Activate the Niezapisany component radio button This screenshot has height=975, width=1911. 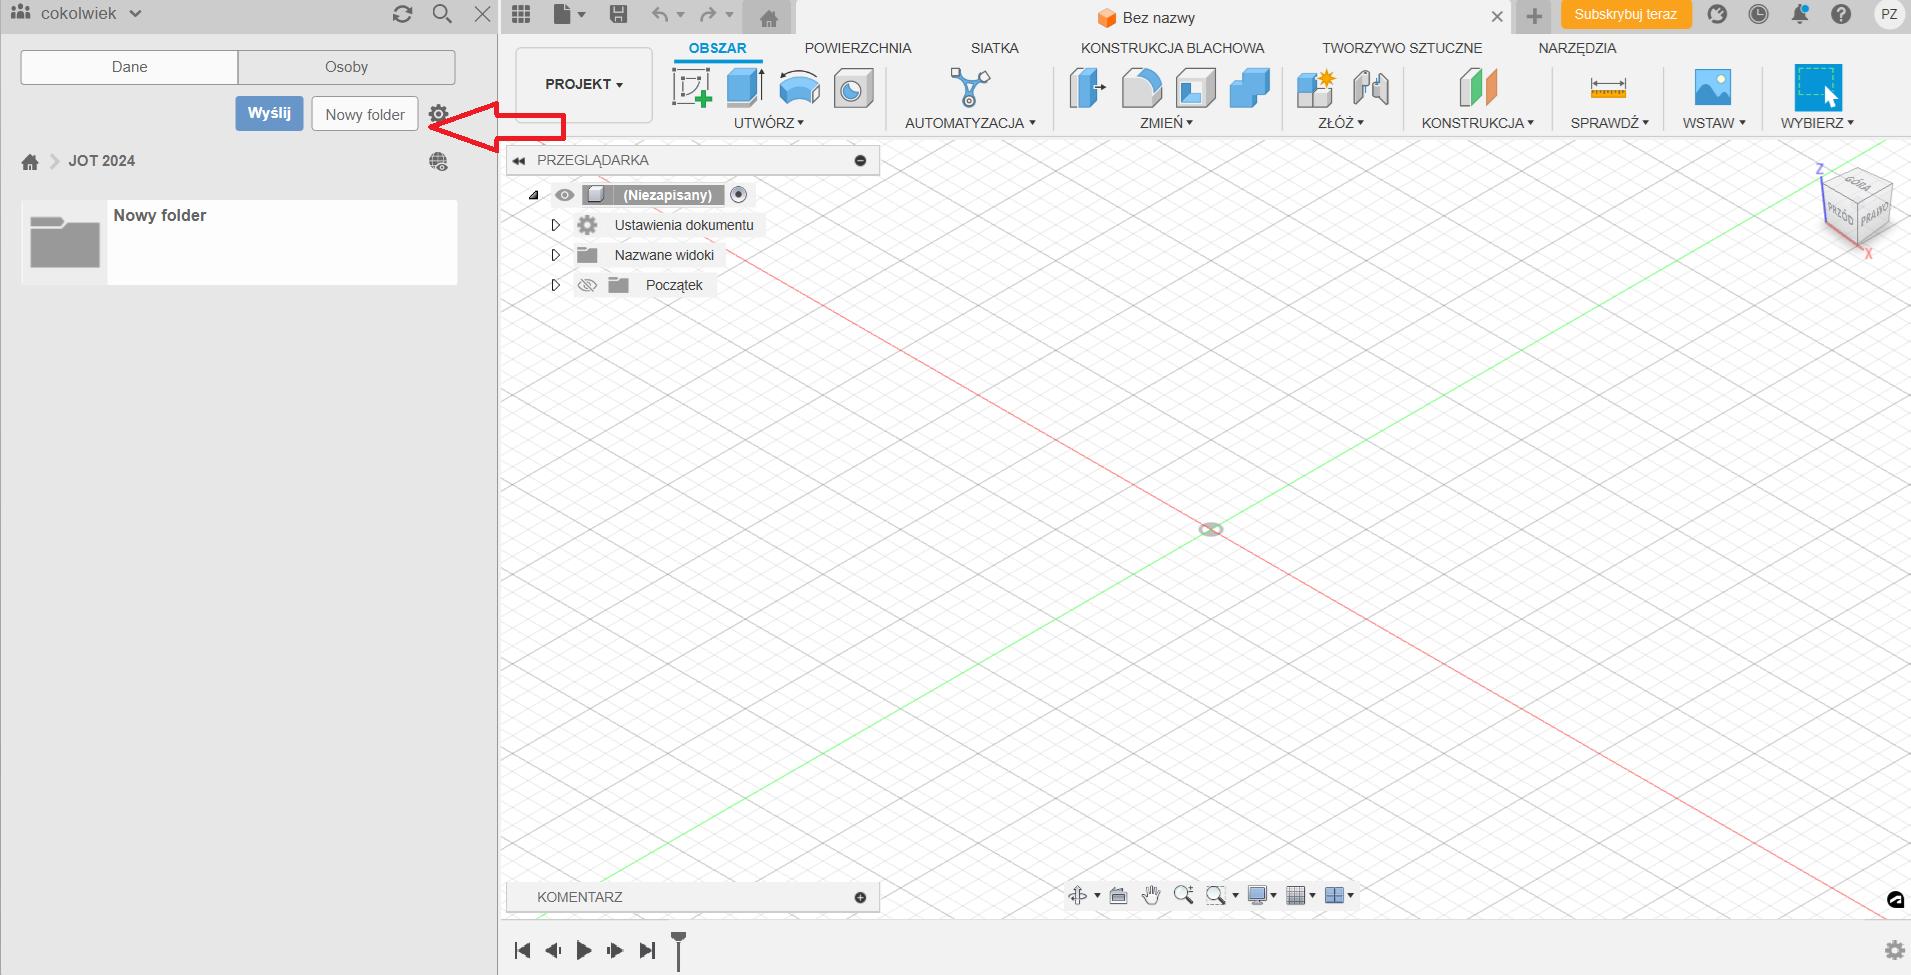tap(738, 195)
